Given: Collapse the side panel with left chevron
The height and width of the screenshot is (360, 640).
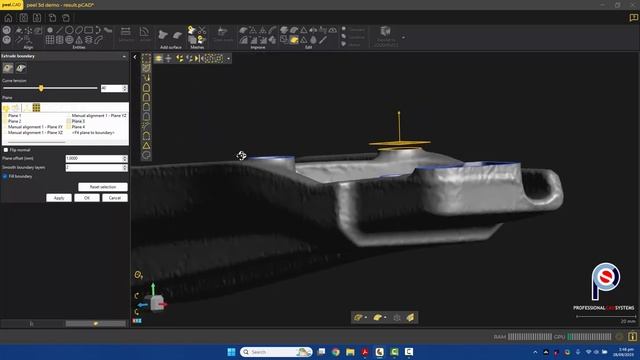Looking at the screenshot, I should (135, 57).
